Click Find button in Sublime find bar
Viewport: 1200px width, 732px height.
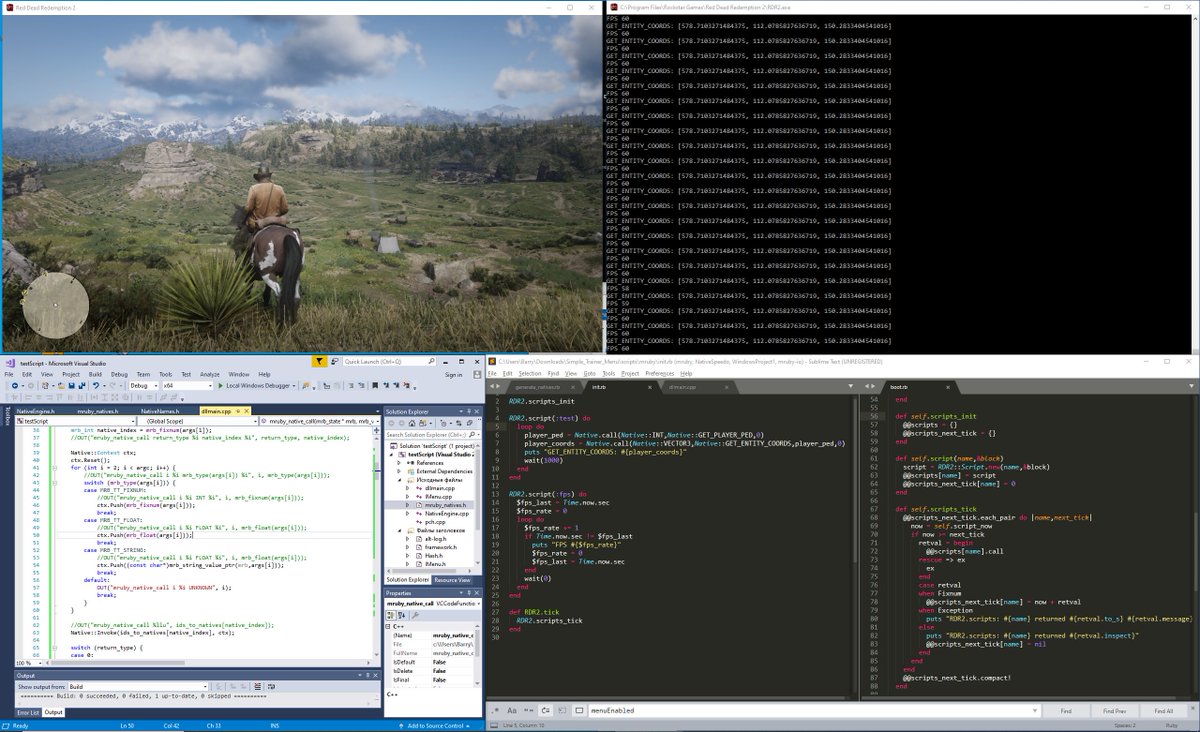click(x=1066, y=711)
